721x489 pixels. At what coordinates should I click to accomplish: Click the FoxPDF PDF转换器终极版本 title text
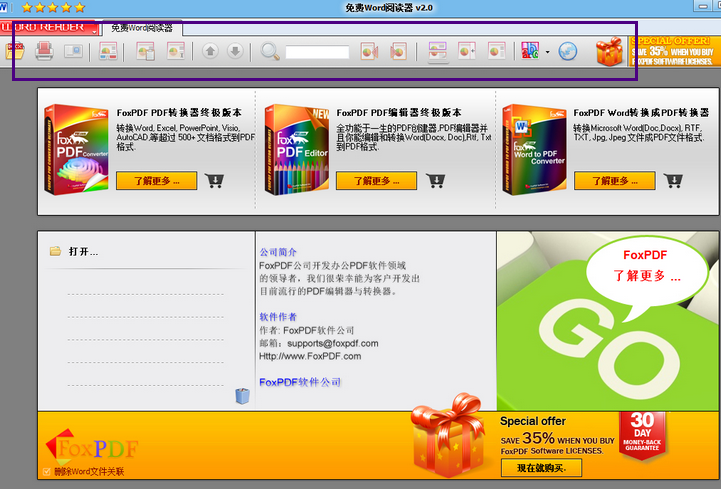[x=179, y=113]
